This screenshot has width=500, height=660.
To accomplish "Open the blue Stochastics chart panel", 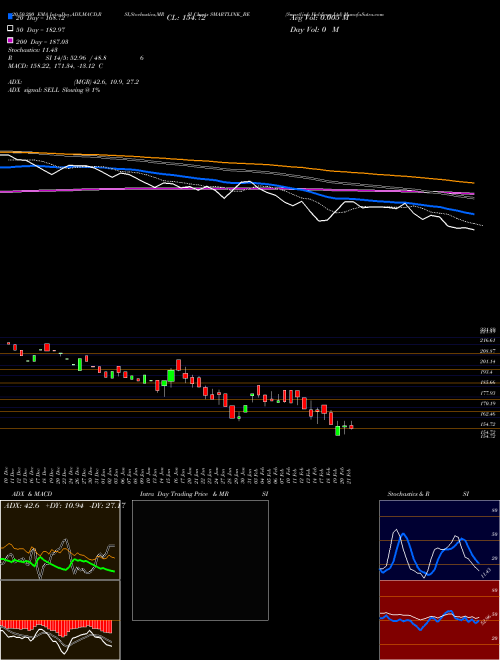I will coord(439,540).
